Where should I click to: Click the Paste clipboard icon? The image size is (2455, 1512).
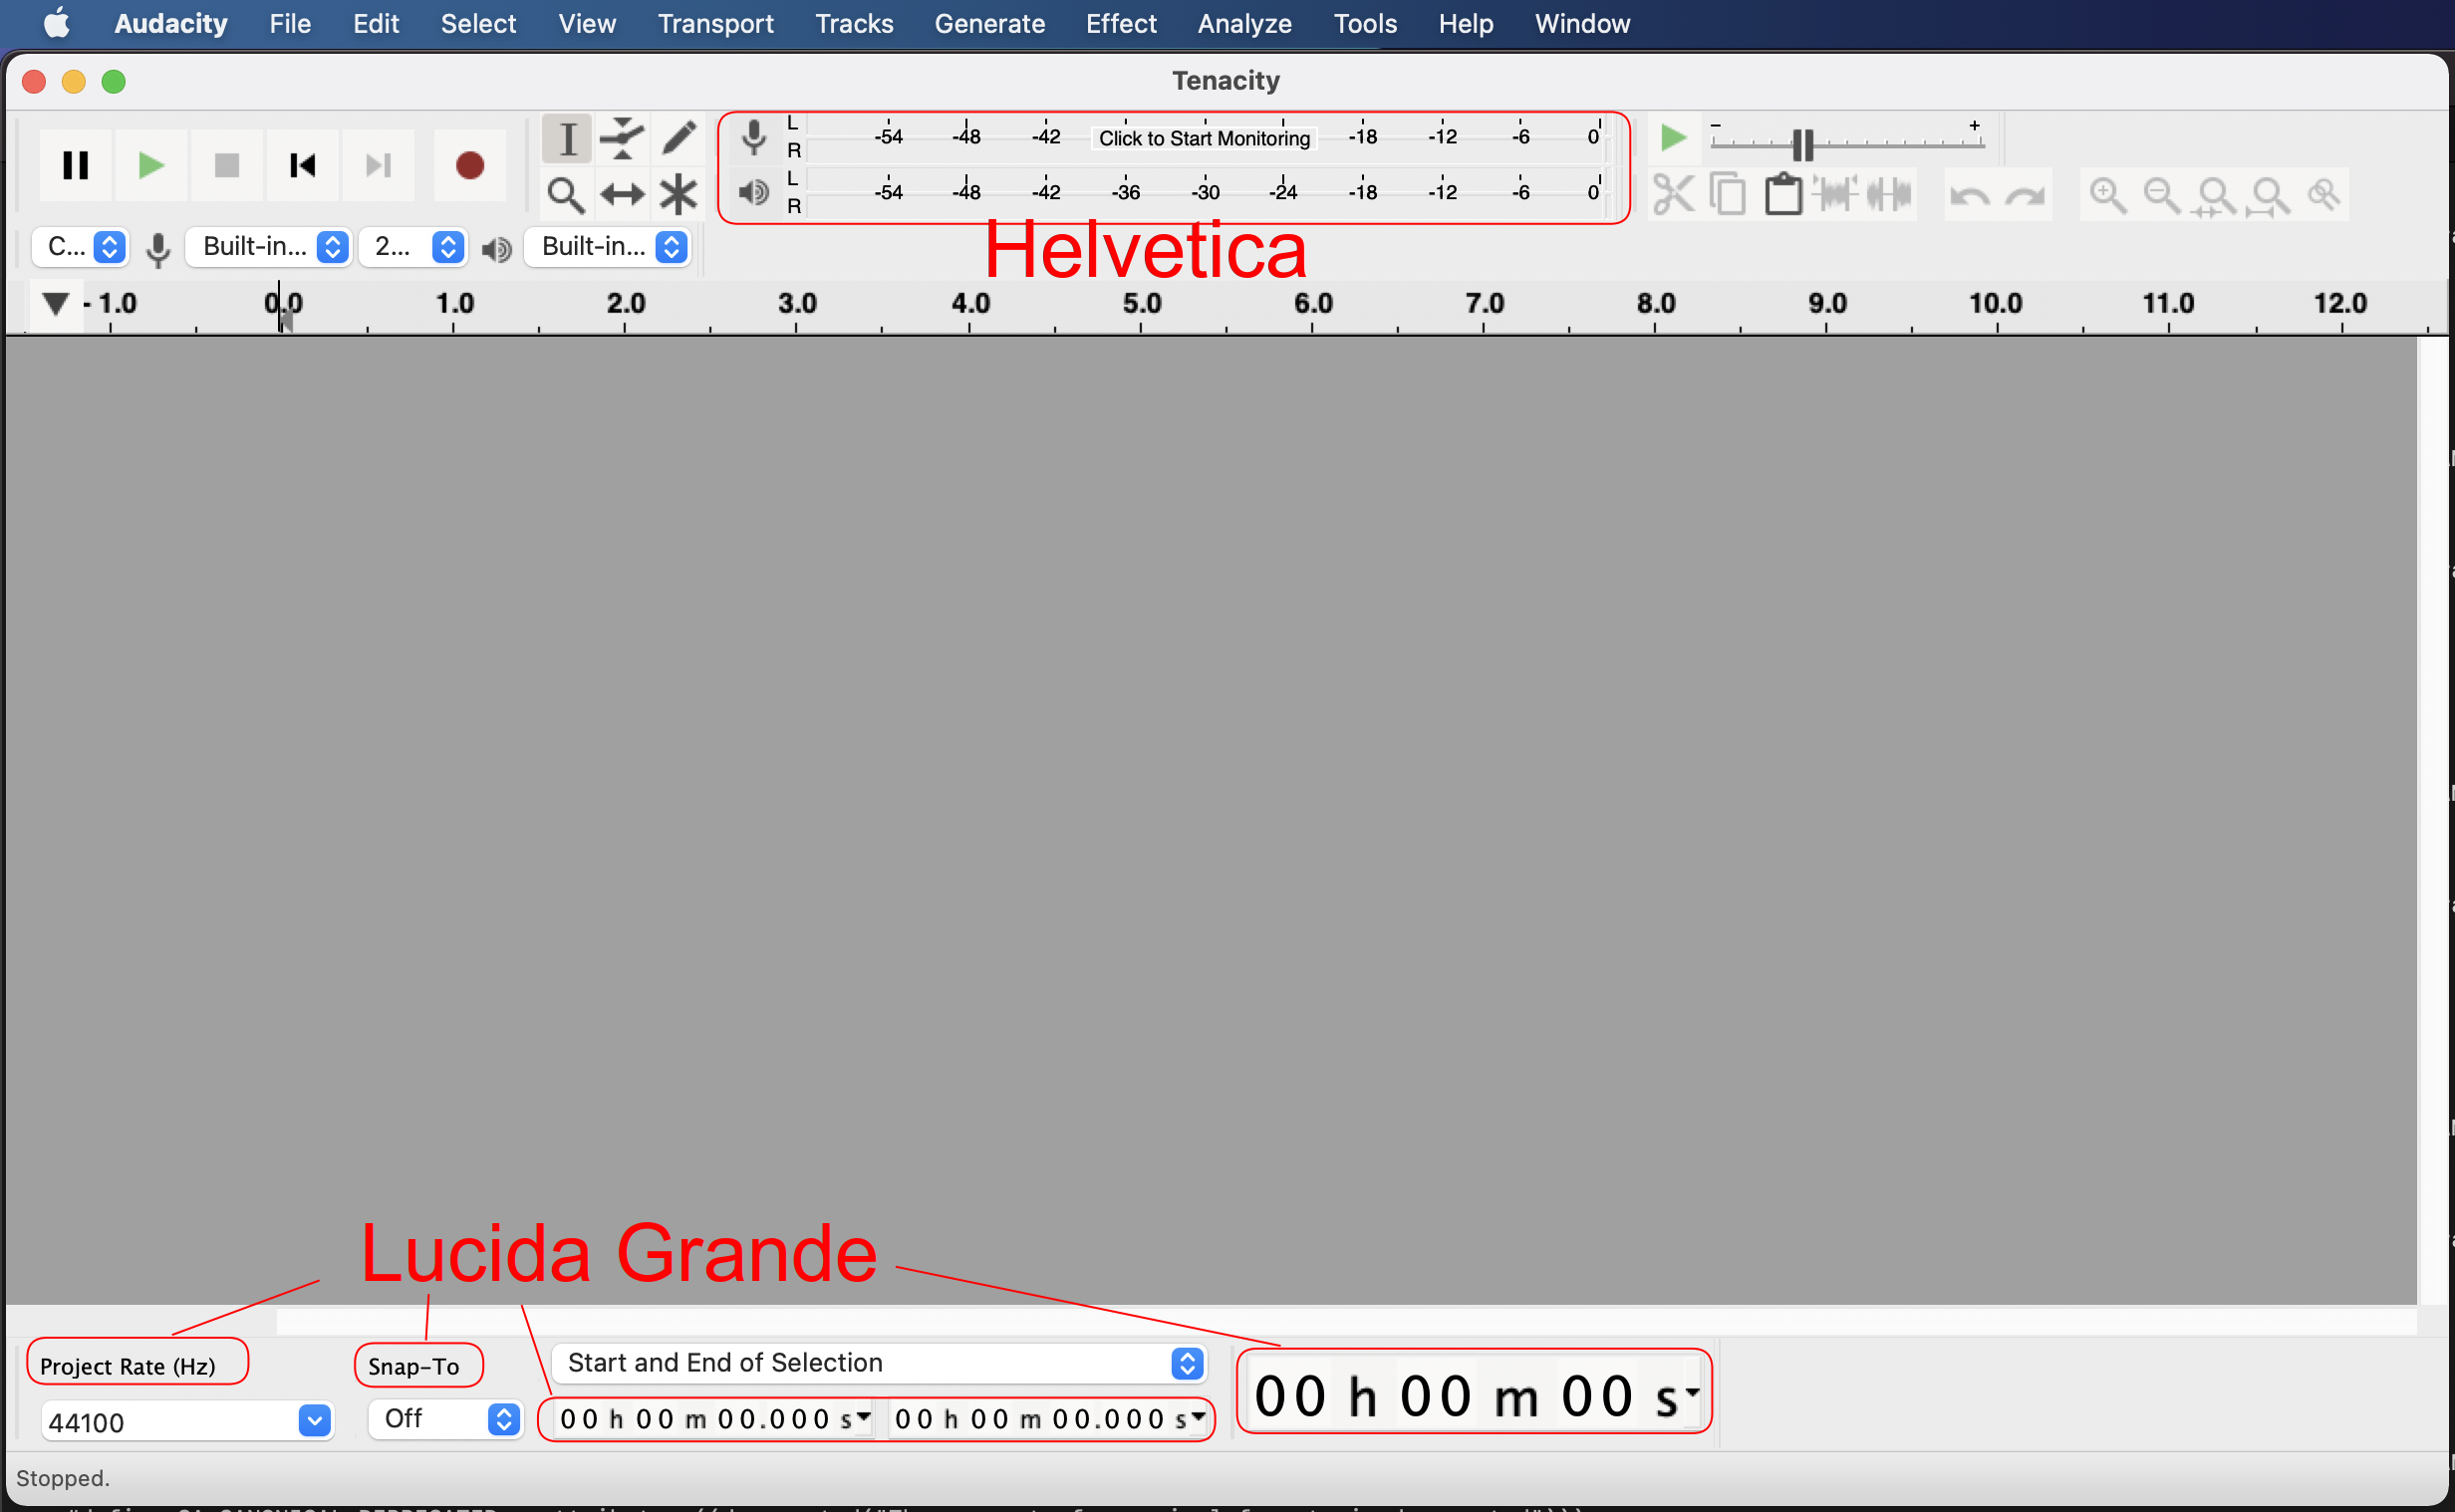click(1783, 194)
